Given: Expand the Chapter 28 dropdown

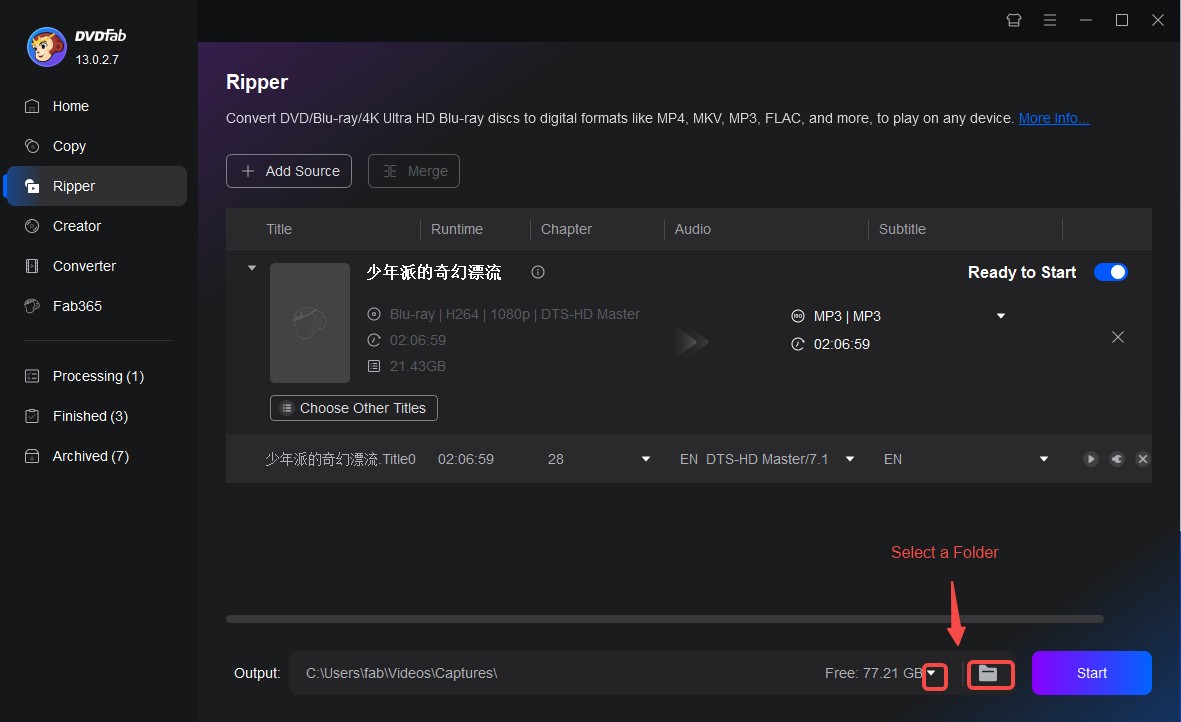Looking at the screenshot, I should [645, 459].
